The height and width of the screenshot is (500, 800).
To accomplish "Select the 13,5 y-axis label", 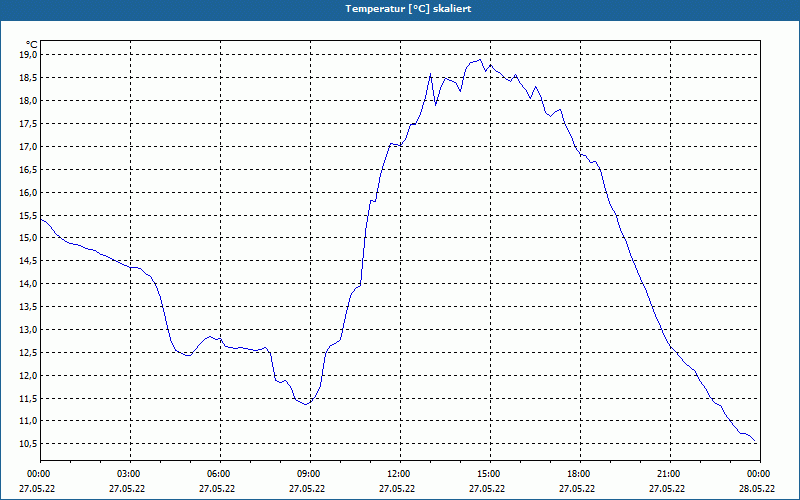I will click(29, 307).
